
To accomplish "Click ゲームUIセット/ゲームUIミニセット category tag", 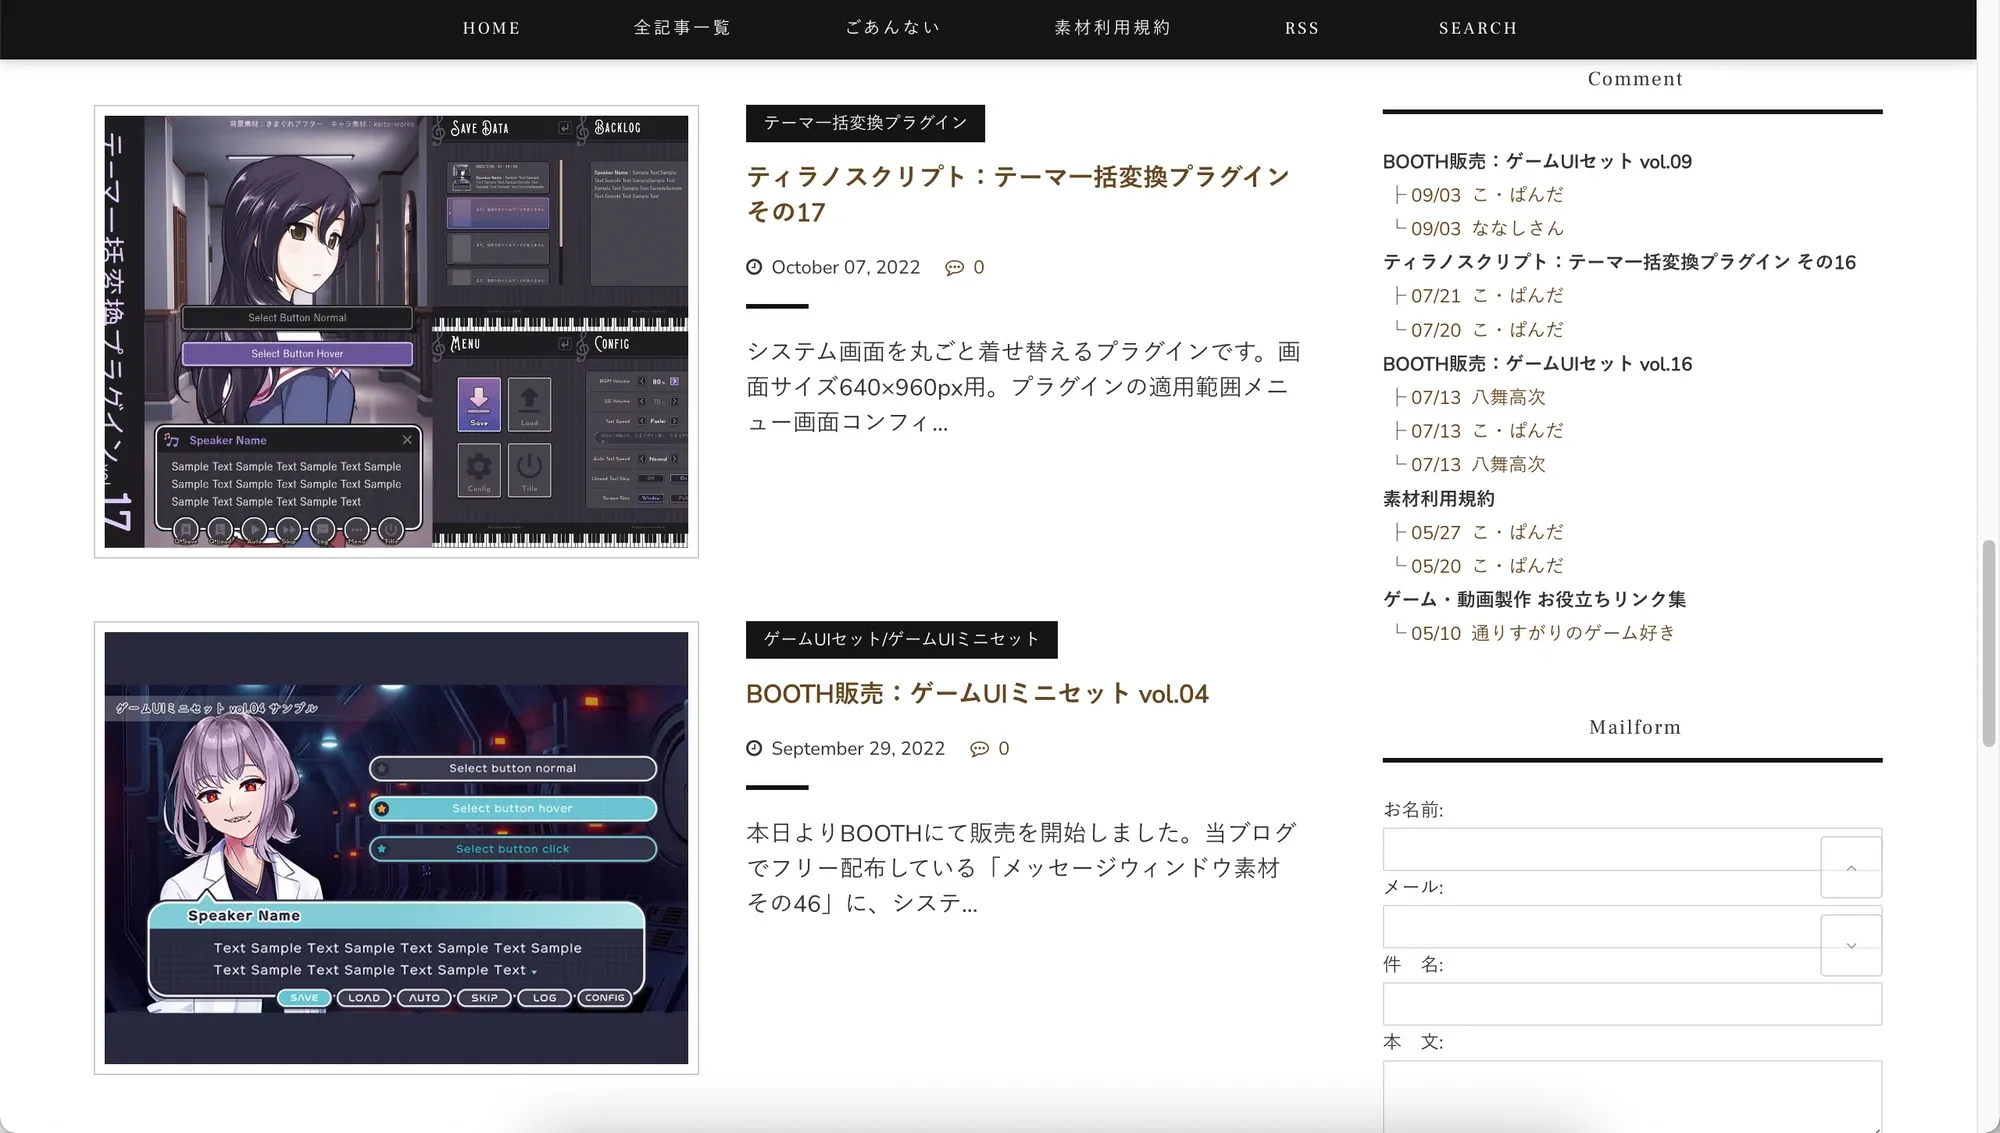I will [901, 640].
